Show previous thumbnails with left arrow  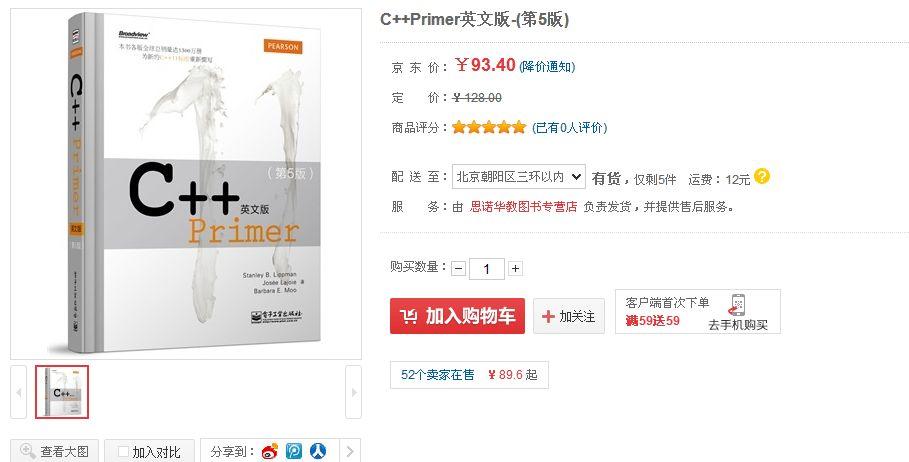[19, 392]
